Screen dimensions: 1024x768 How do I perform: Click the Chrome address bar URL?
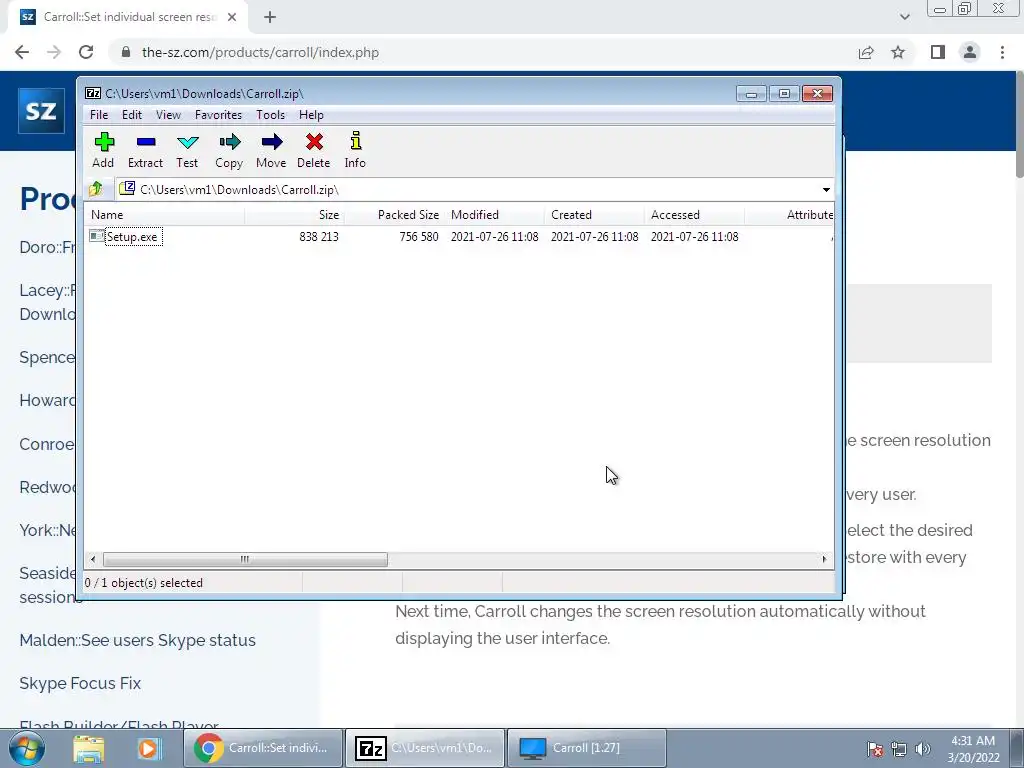coord(260,52)
